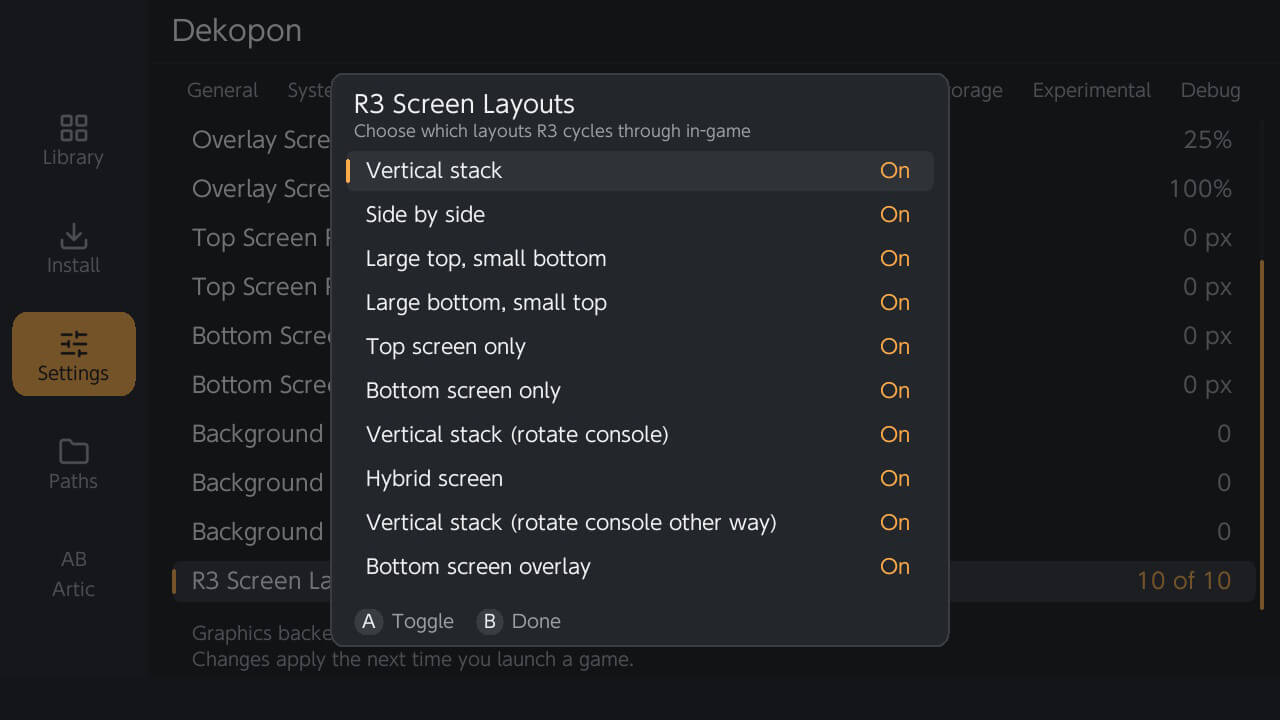Image resolution: width=1280 pixels, height=720 pixels.
Task: Open the Install download icon
Action: (x=73, y=236)
